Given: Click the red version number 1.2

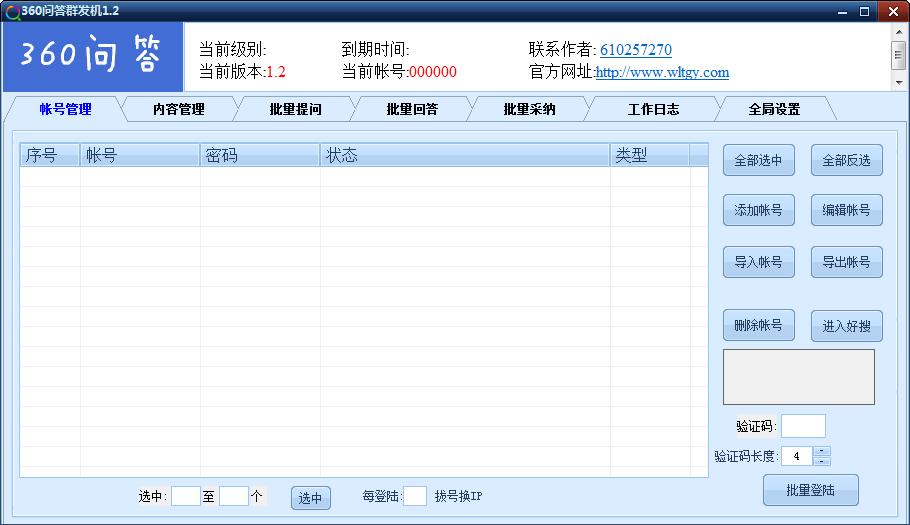Looking at the screenshot, I should click(276, 72).
